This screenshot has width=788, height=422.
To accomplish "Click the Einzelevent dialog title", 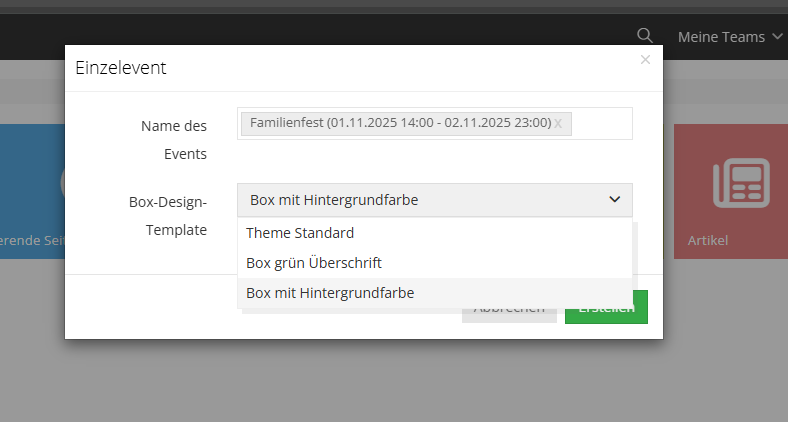I will click(x=121, y=68).
